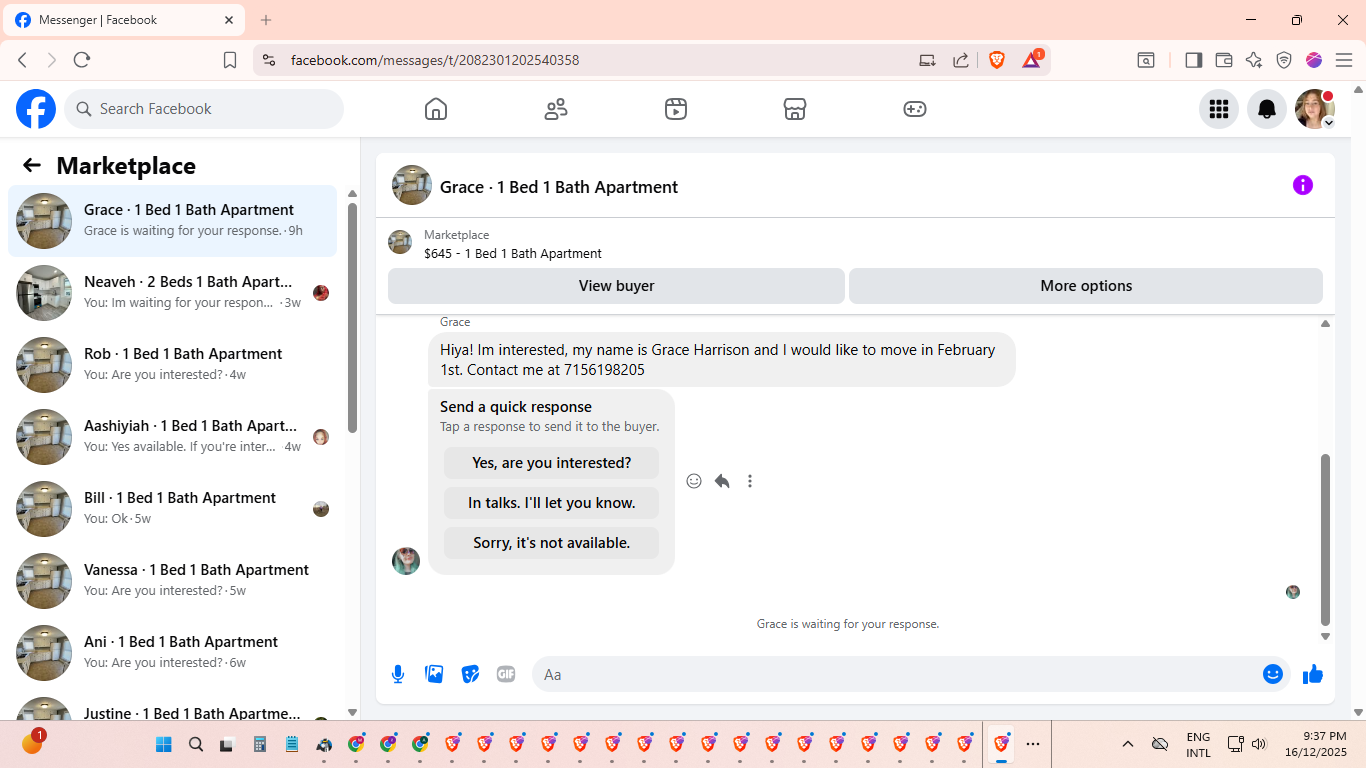The width and height of the screenshot is (1366, 768).
Task: Toggle the browser sidebar panel
Action: (x=1193, y=60)
